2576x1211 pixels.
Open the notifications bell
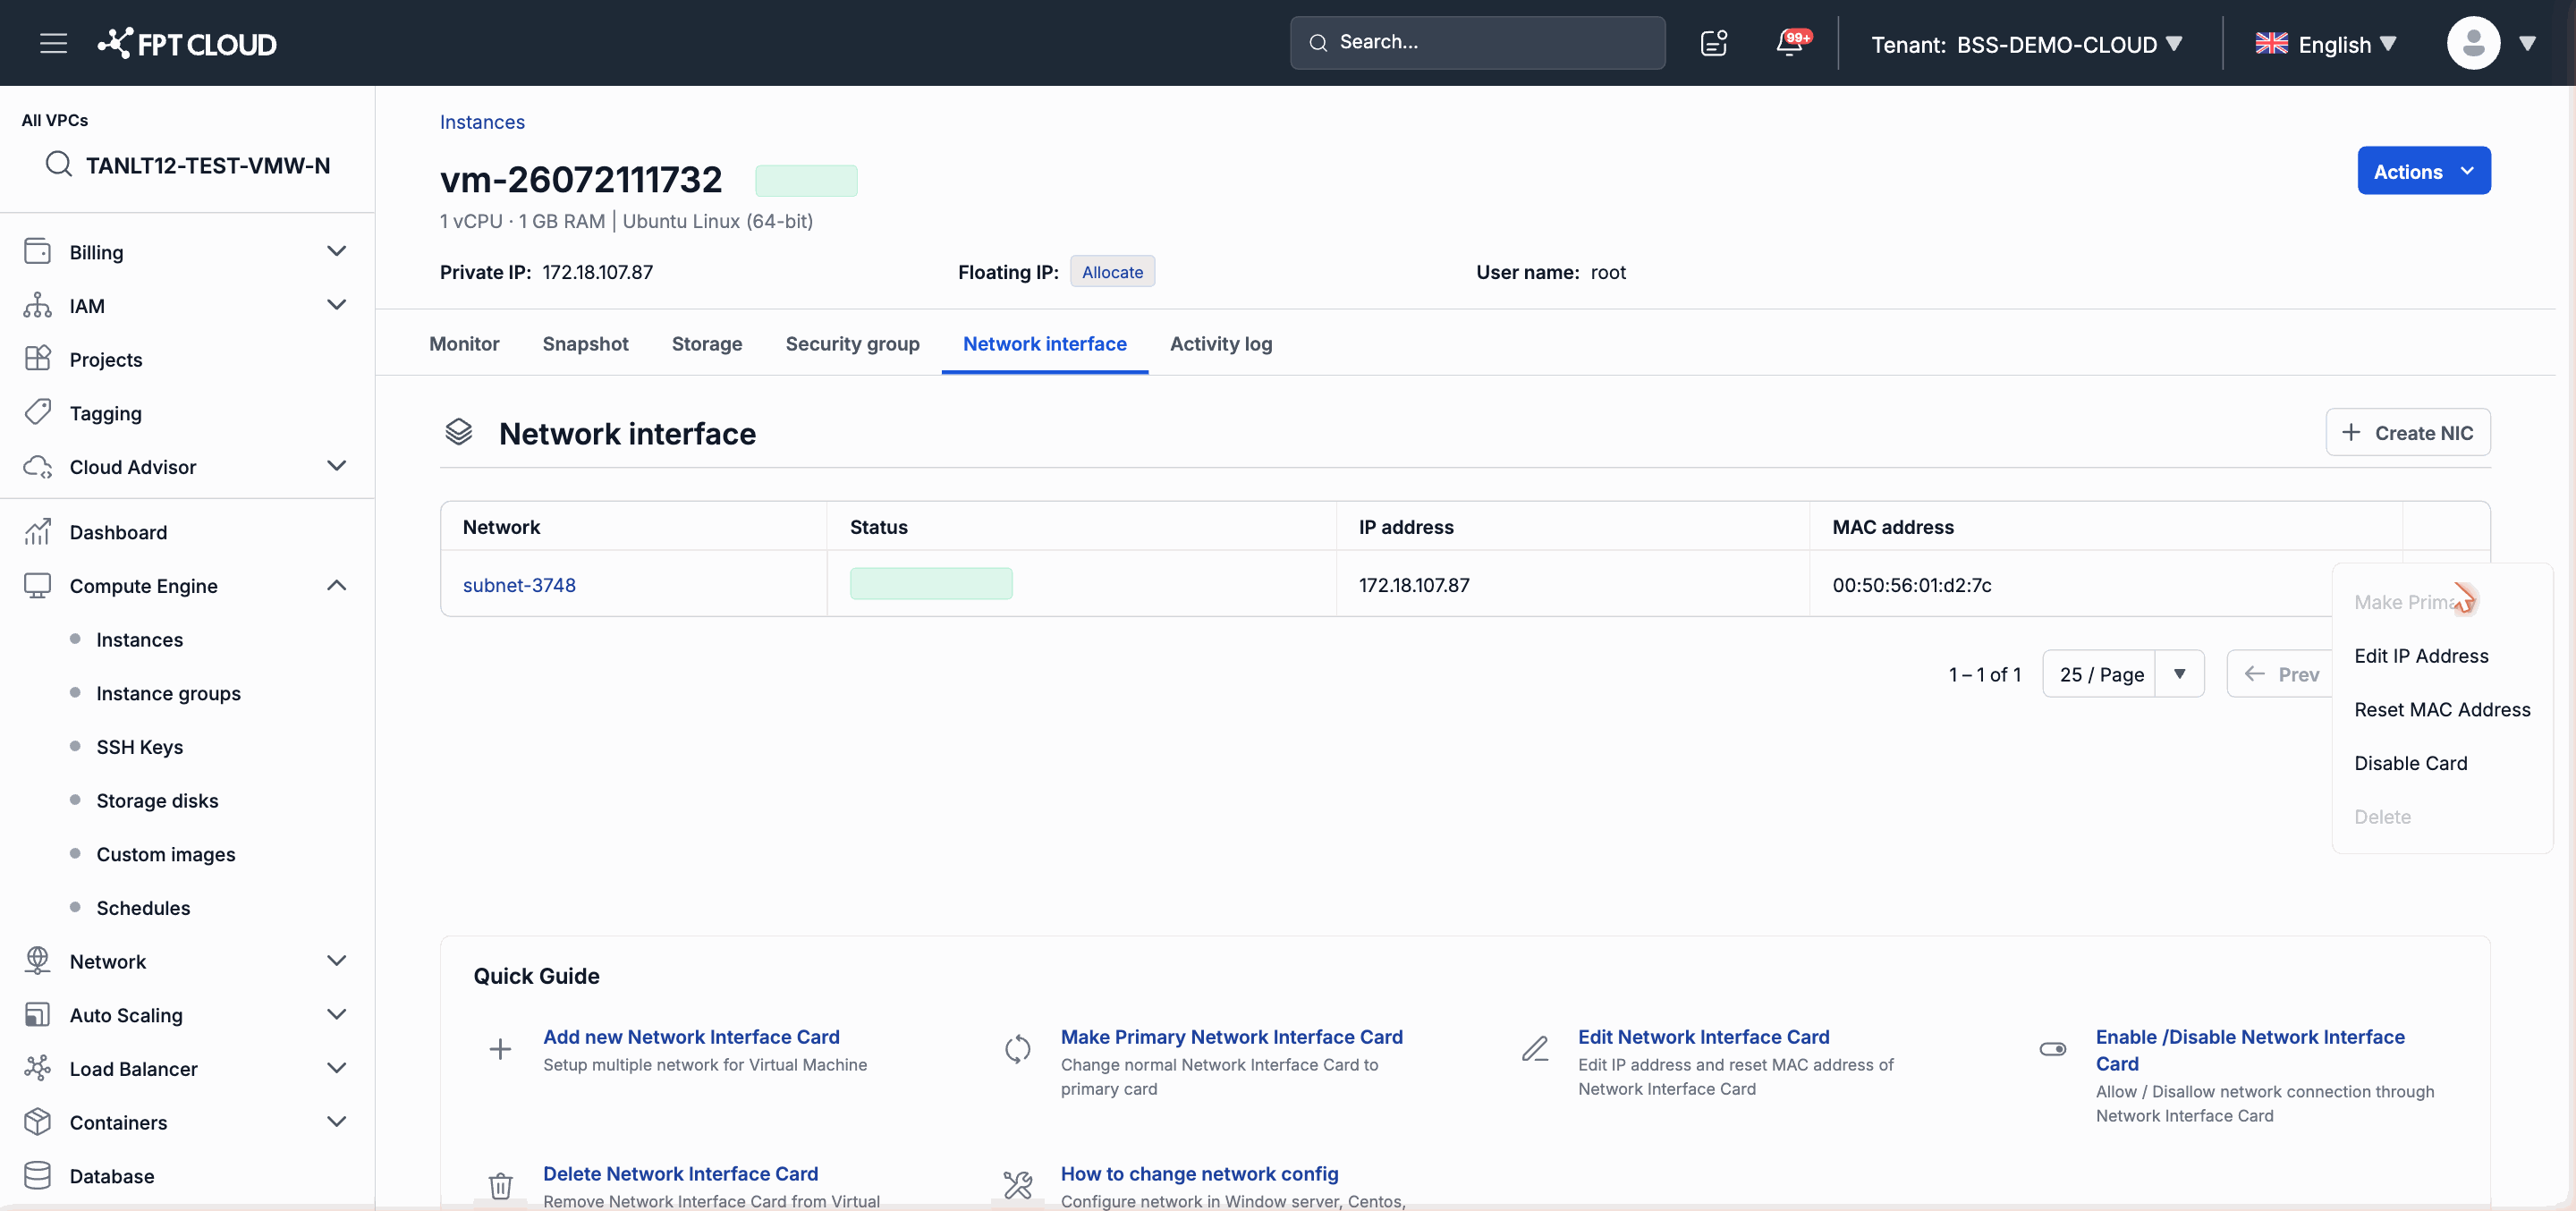(x=1790, y=43)
